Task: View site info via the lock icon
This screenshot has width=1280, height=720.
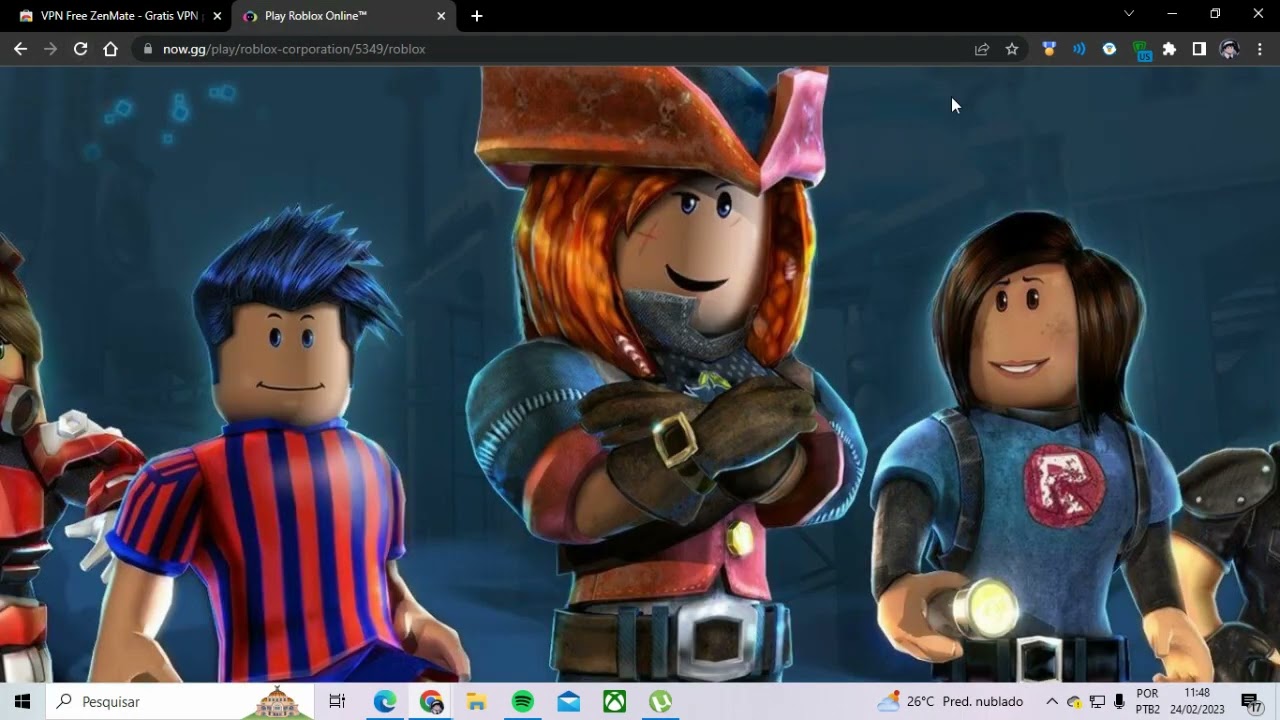Action: tap(147, 49)
